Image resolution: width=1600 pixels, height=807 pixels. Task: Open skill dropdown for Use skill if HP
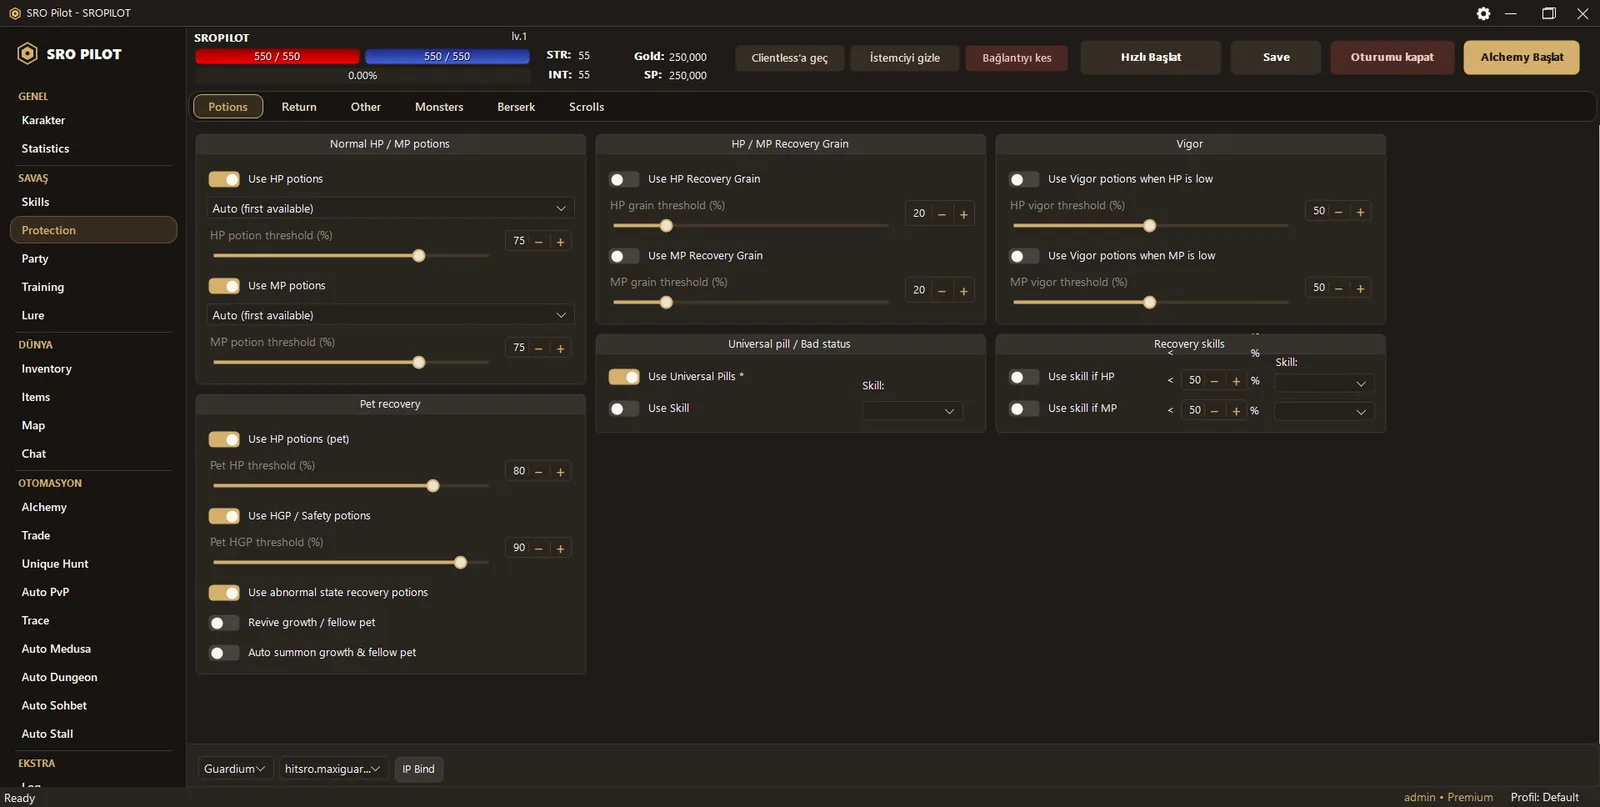coord(1324,383)
